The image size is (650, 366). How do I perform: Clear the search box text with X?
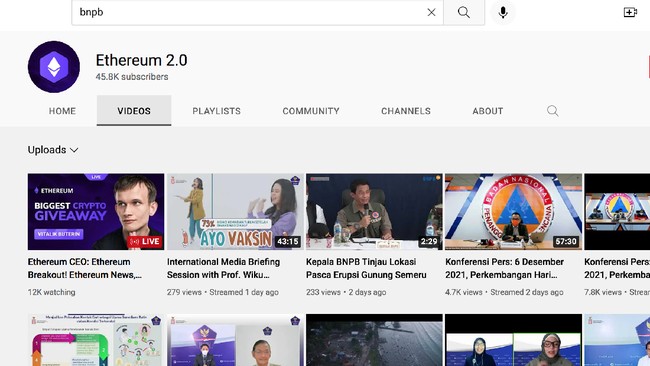(432, 12)
